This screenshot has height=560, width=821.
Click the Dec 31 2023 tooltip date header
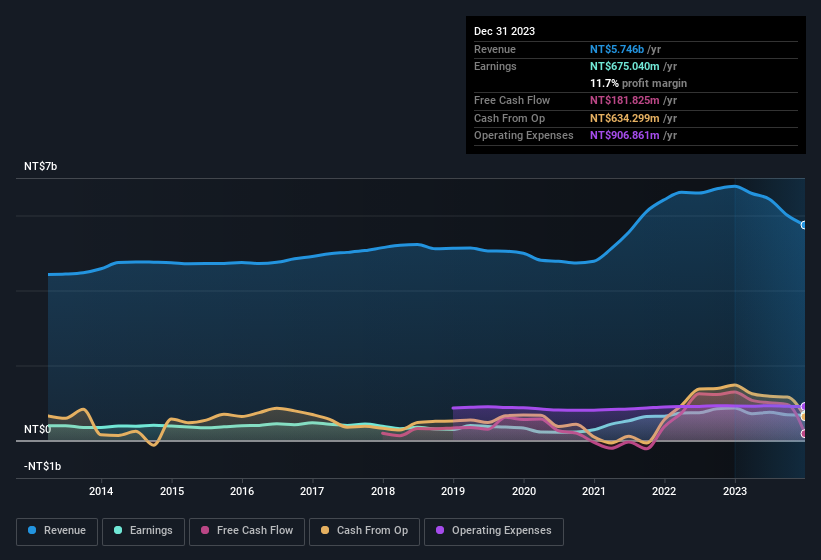504,31
